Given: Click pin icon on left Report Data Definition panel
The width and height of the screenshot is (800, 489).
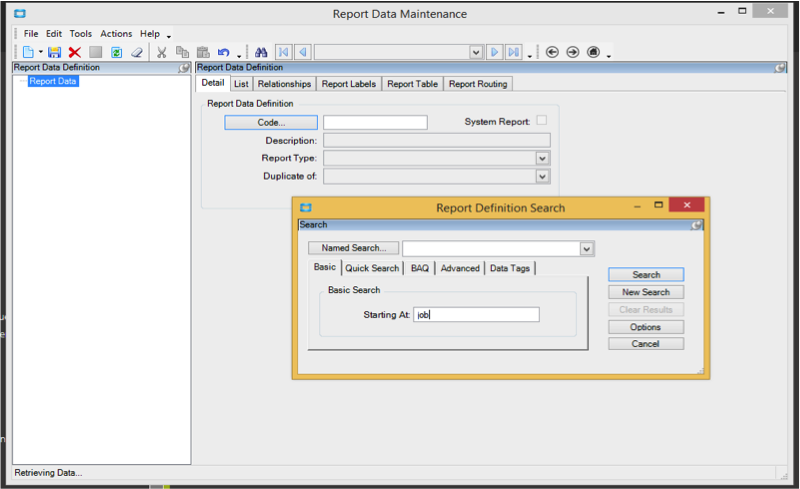Looking at the screenshot, I should click(184, 68).
